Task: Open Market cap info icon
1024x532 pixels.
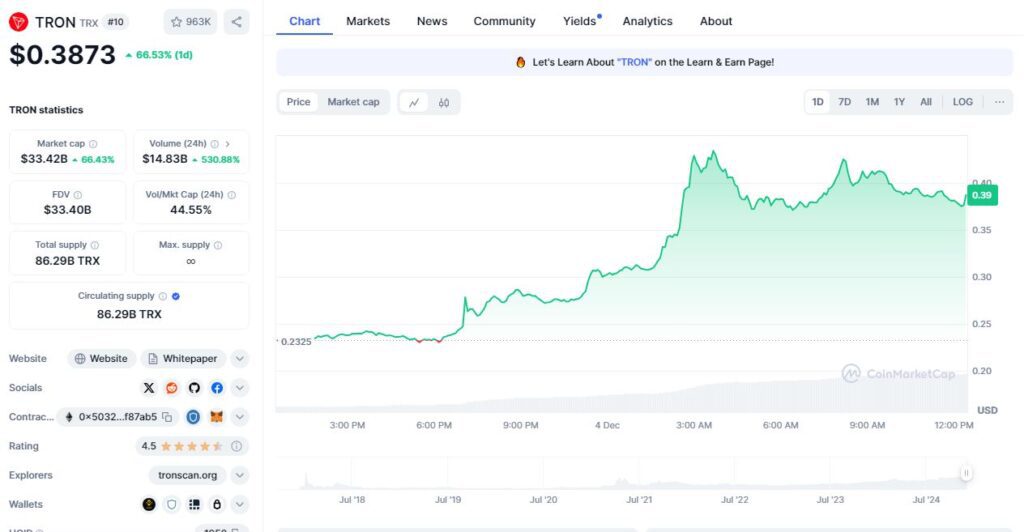Action: pos(93,144)
